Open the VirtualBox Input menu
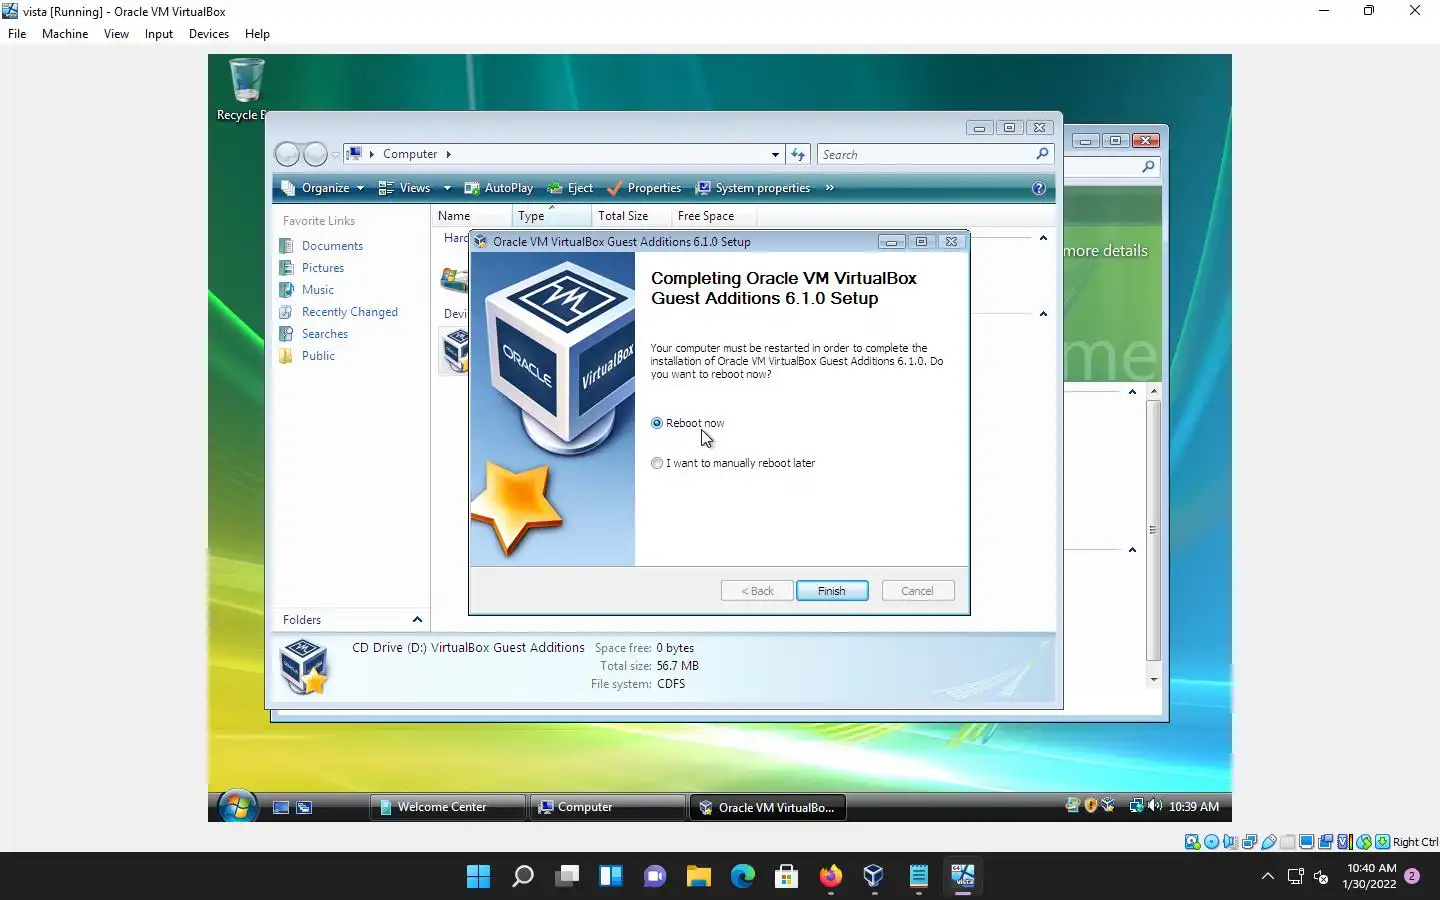1440x900 pixels. click(x=159, y=33)
